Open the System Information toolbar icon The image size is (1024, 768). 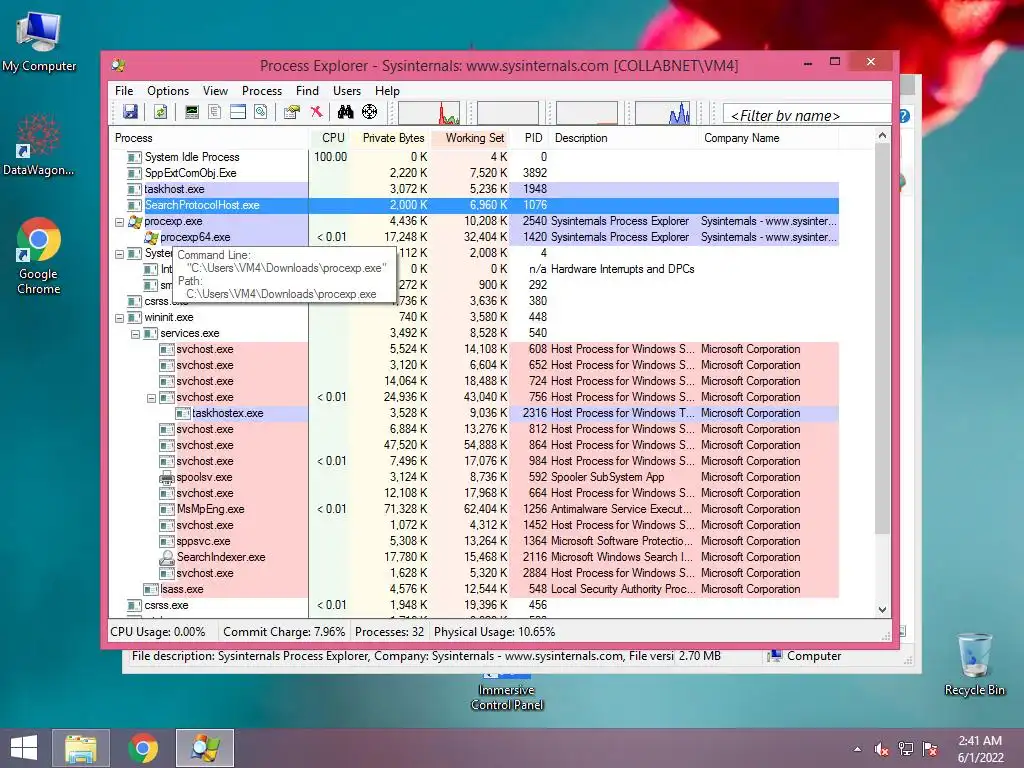click(191, 112)
